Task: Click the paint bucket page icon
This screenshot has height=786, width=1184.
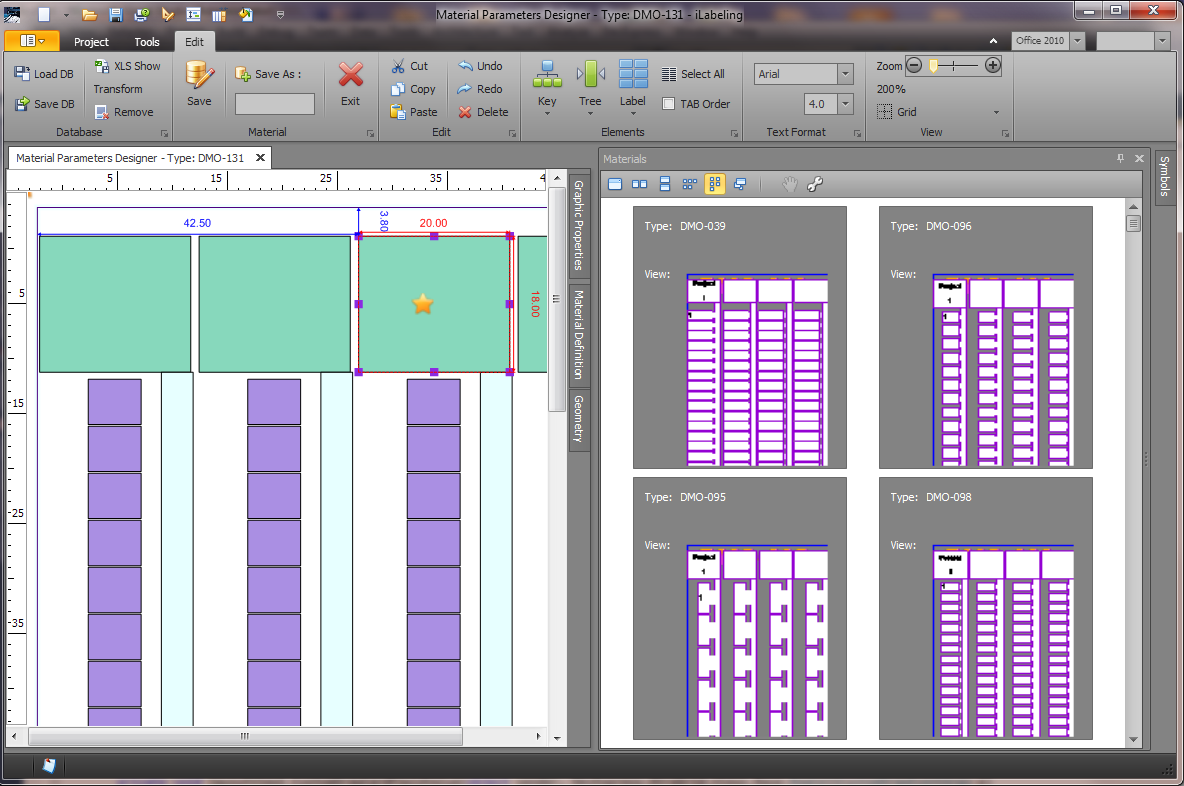Action: (246, 14)
